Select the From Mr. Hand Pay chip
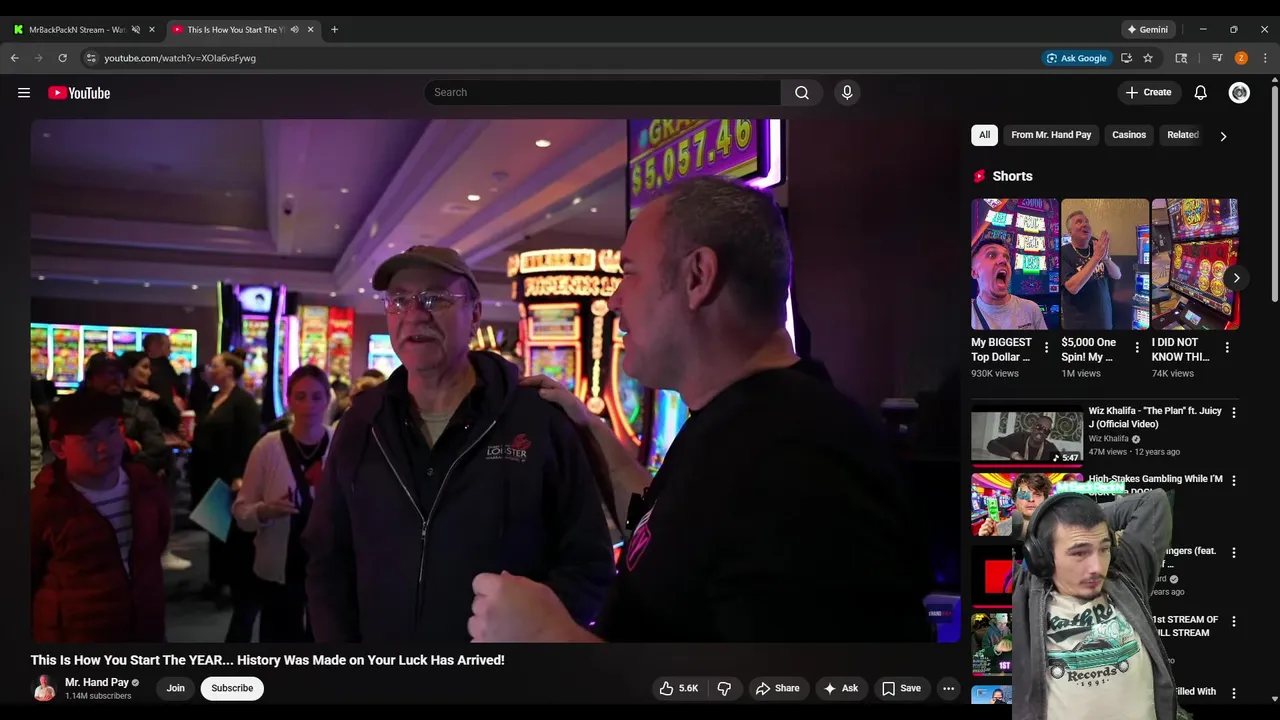Image resolution: width=1280 pixels, height=720 pixels. 1051,135
